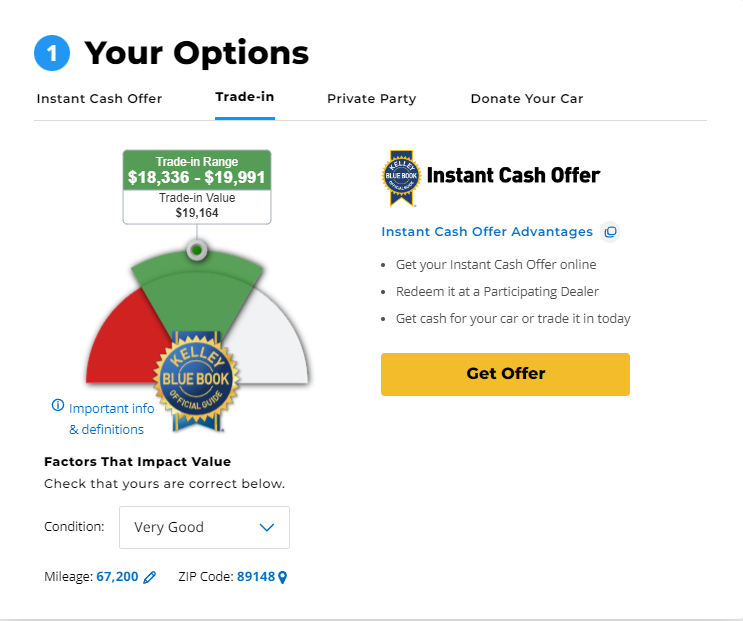Click the 67,200 mileage value
The image size is (743, 621).
point(117,577)
